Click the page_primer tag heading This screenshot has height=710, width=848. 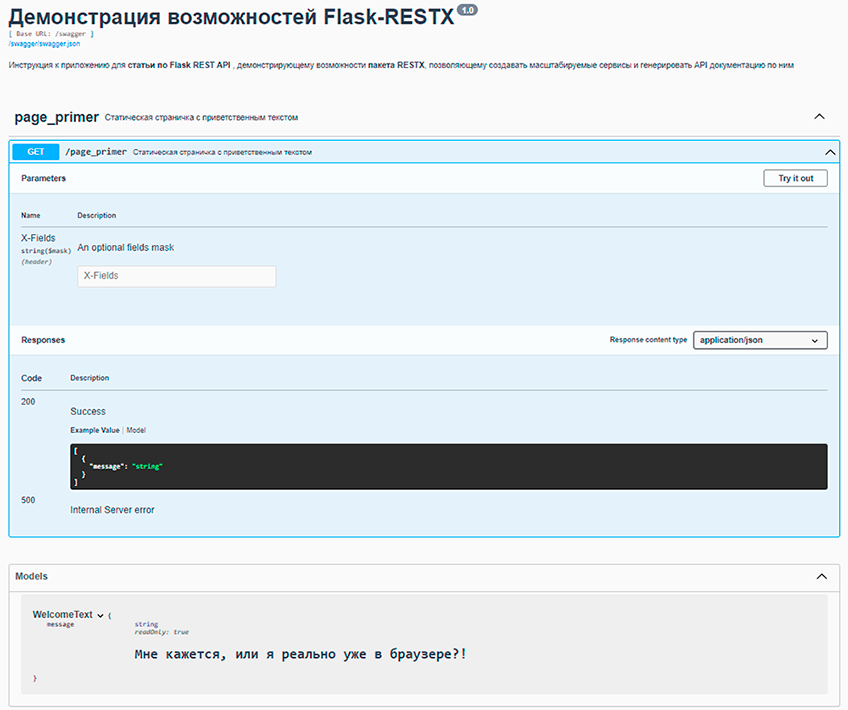[57, 117]
